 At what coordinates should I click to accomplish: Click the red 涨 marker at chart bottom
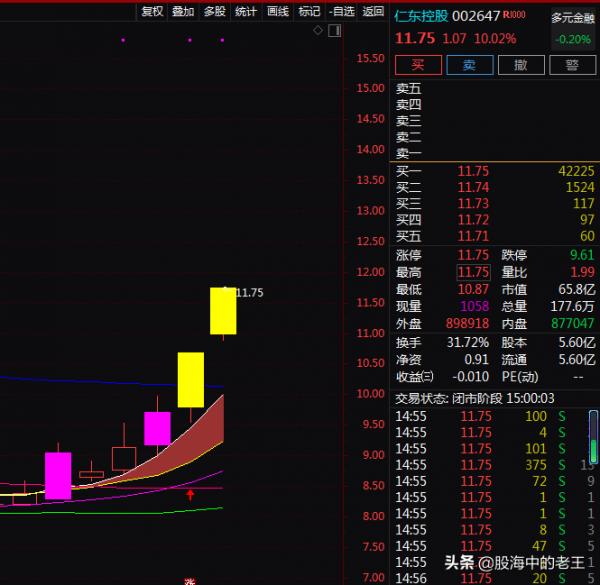(187, 580)
